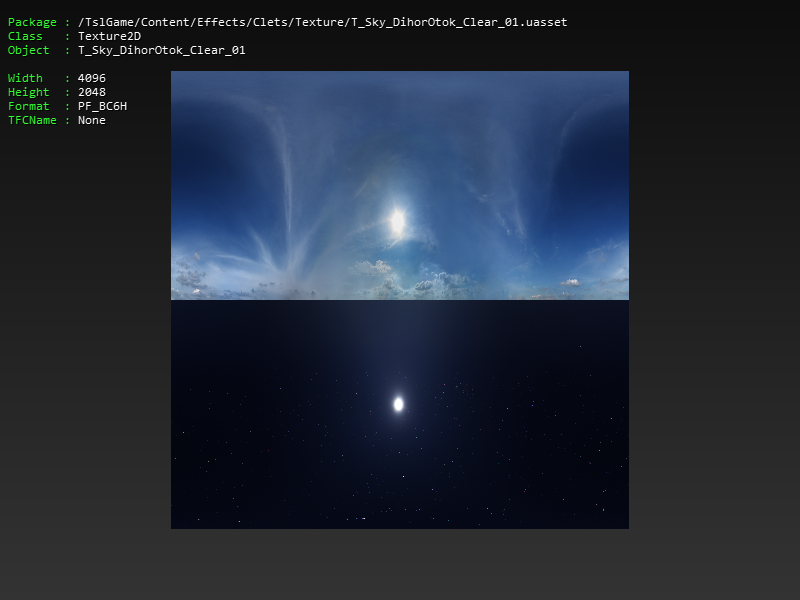The width and height of the screenshot is (800, 600).
Task: Click the glowing light in the night sky
Action: (398, 404)
